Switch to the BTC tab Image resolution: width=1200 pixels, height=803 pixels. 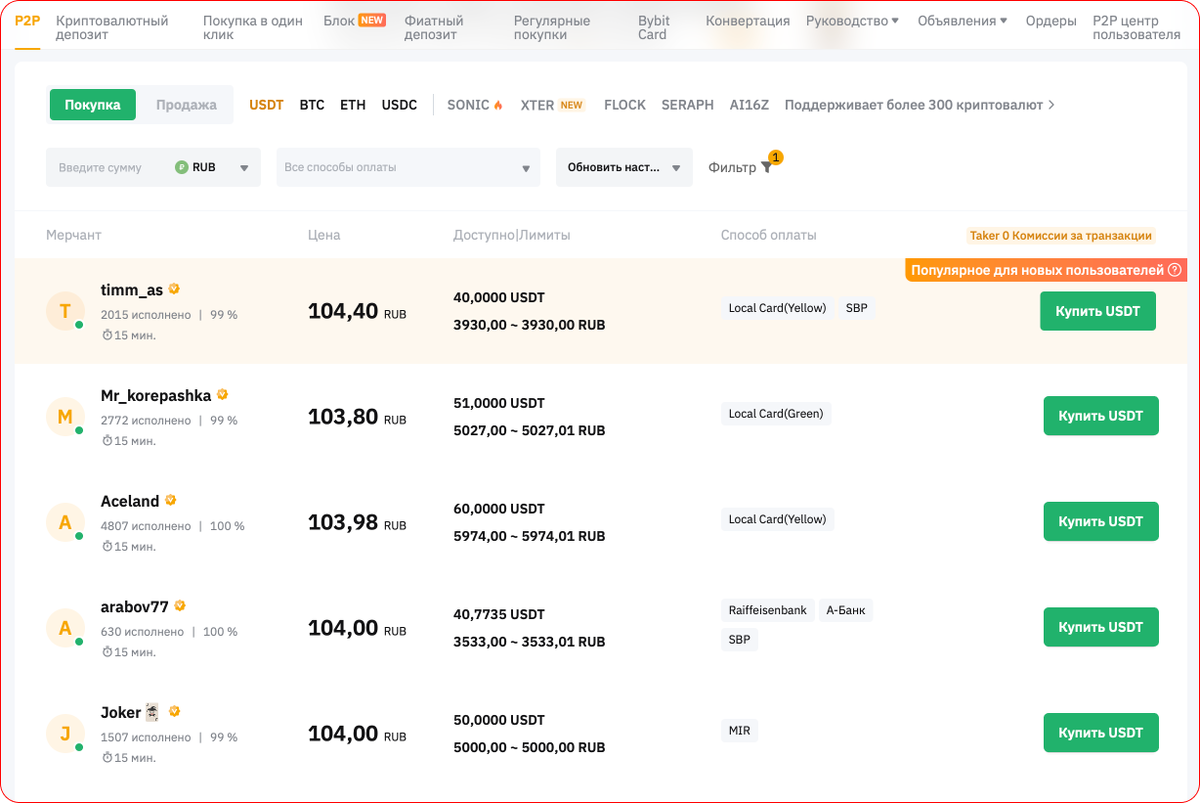click(311, 104)
